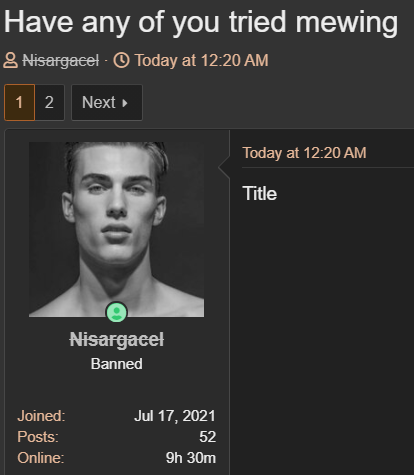The height and width of the screenshot is (475, 414).
Task: Click the join date Jul 17, 2021
Action: (175, 416)
